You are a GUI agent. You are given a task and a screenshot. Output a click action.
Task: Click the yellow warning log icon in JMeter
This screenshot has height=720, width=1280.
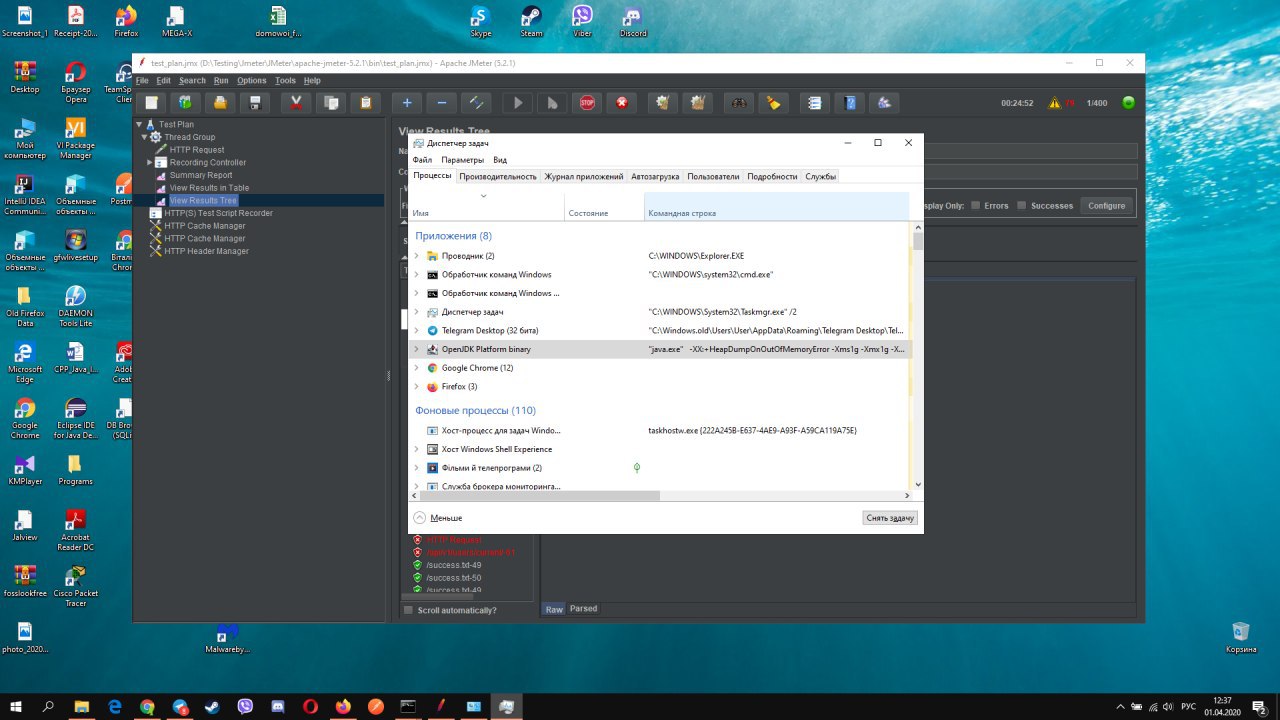click(1054, 103)
